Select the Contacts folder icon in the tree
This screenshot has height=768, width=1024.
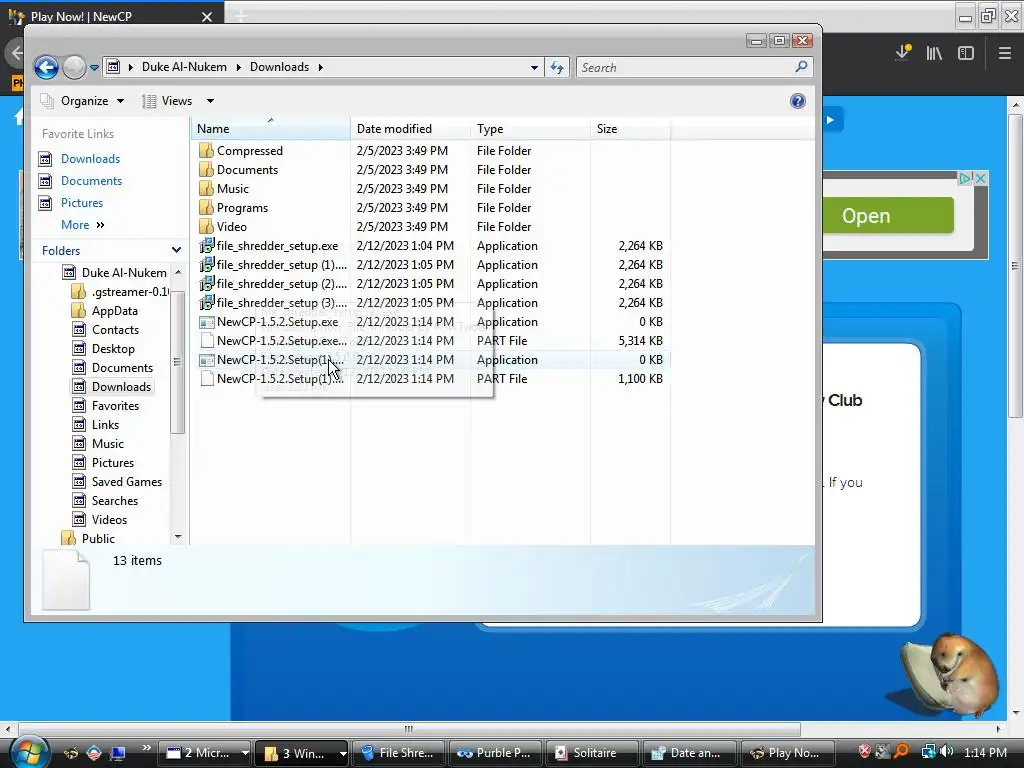coord(79,330)
